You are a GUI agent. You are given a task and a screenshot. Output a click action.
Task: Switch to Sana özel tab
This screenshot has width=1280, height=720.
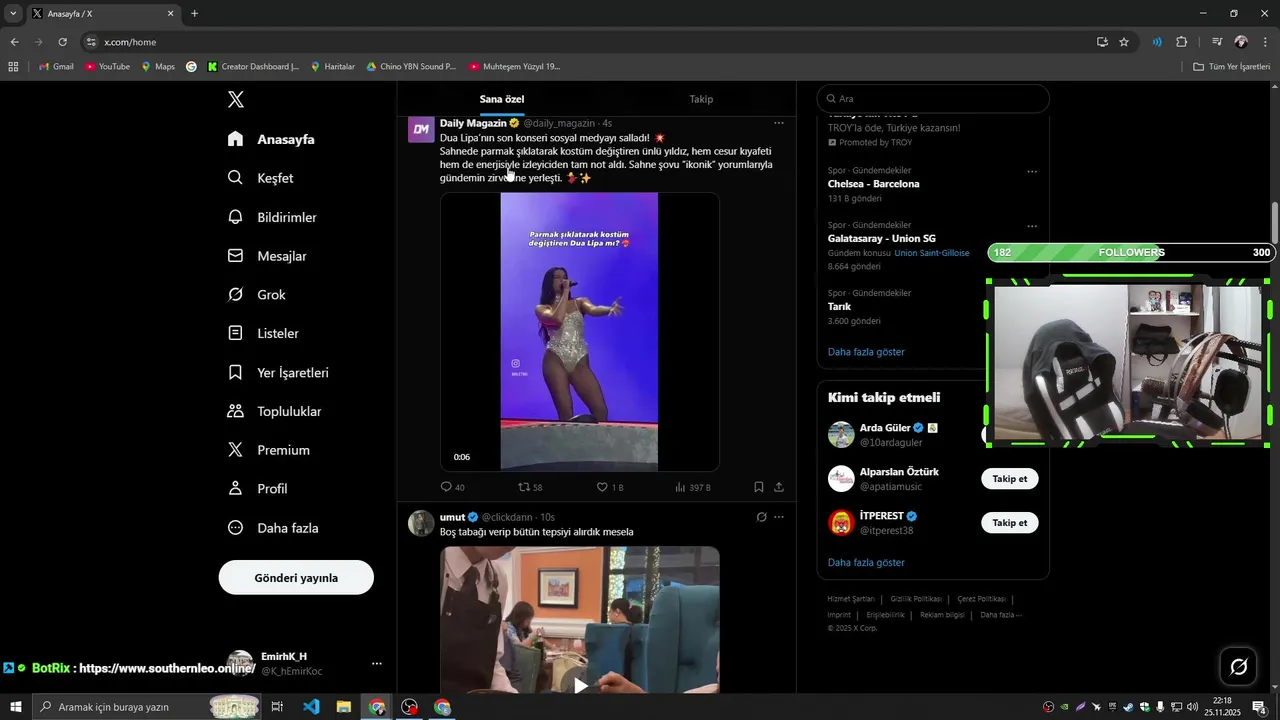[502, 99]
